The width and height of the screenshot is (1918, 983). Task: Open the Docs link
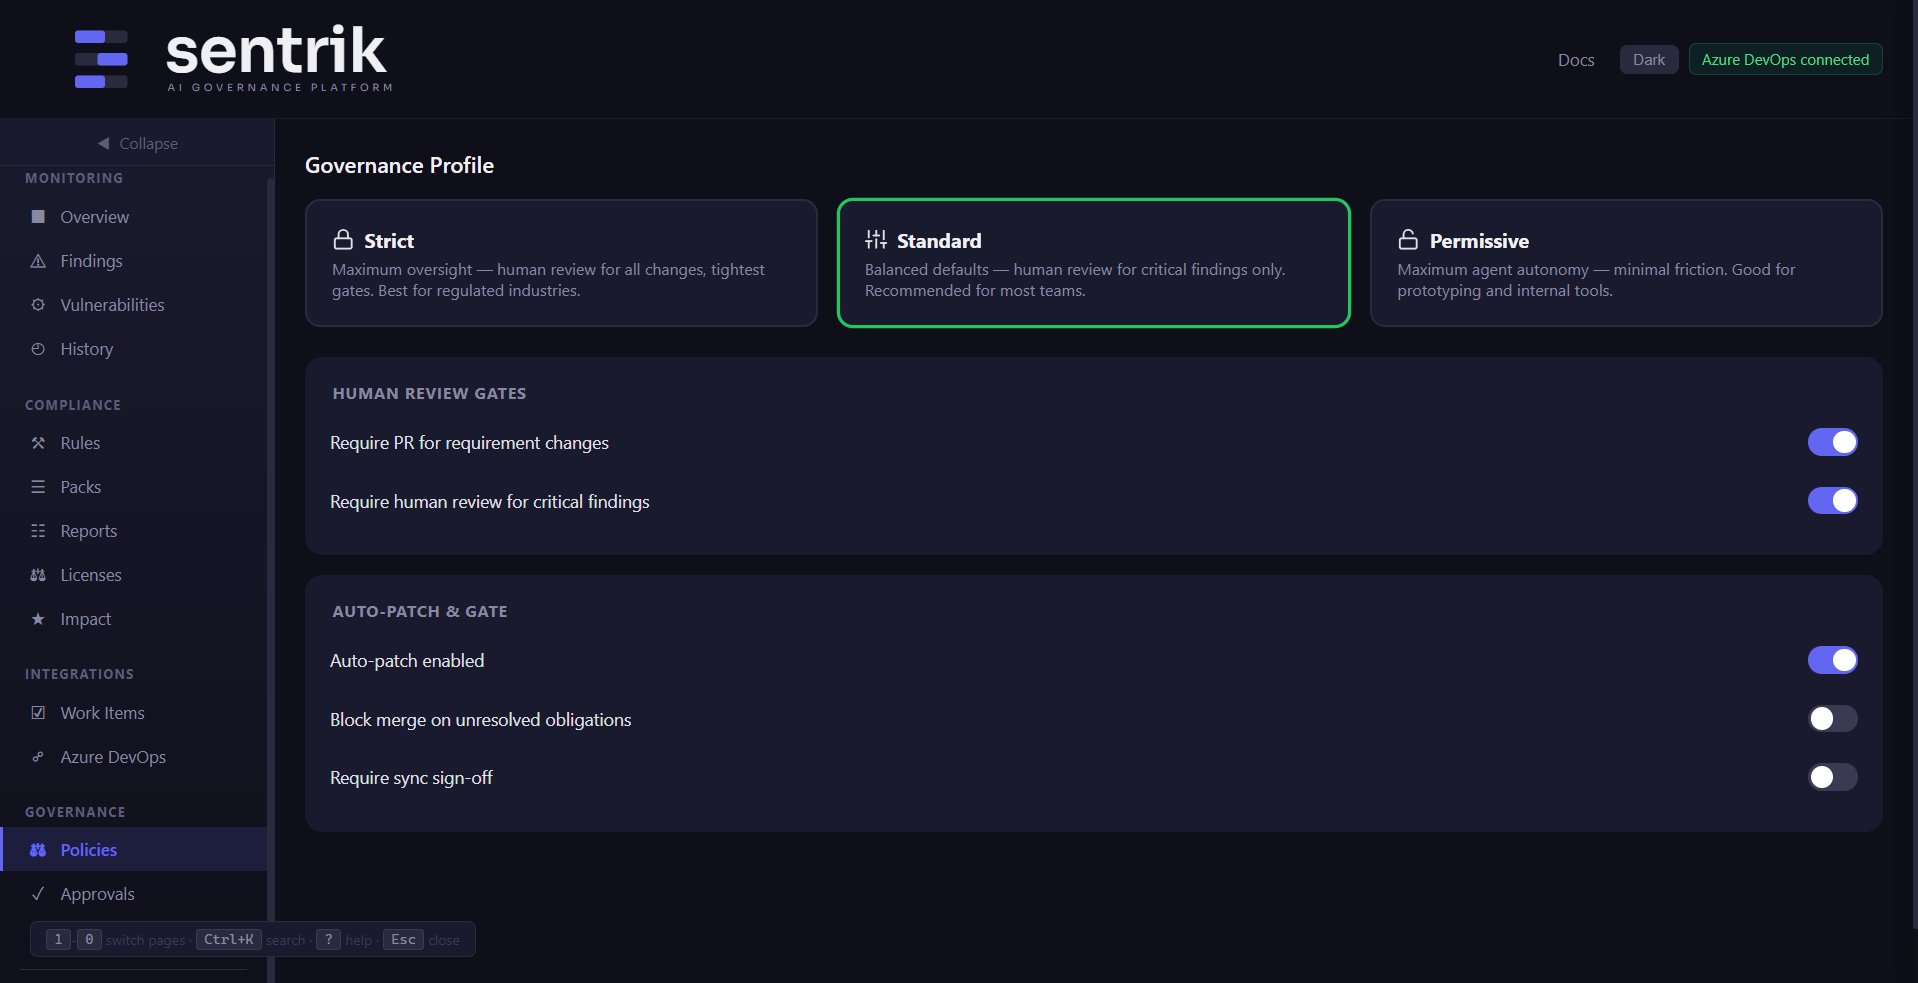pyautogui.click(x=1576, y=60)
